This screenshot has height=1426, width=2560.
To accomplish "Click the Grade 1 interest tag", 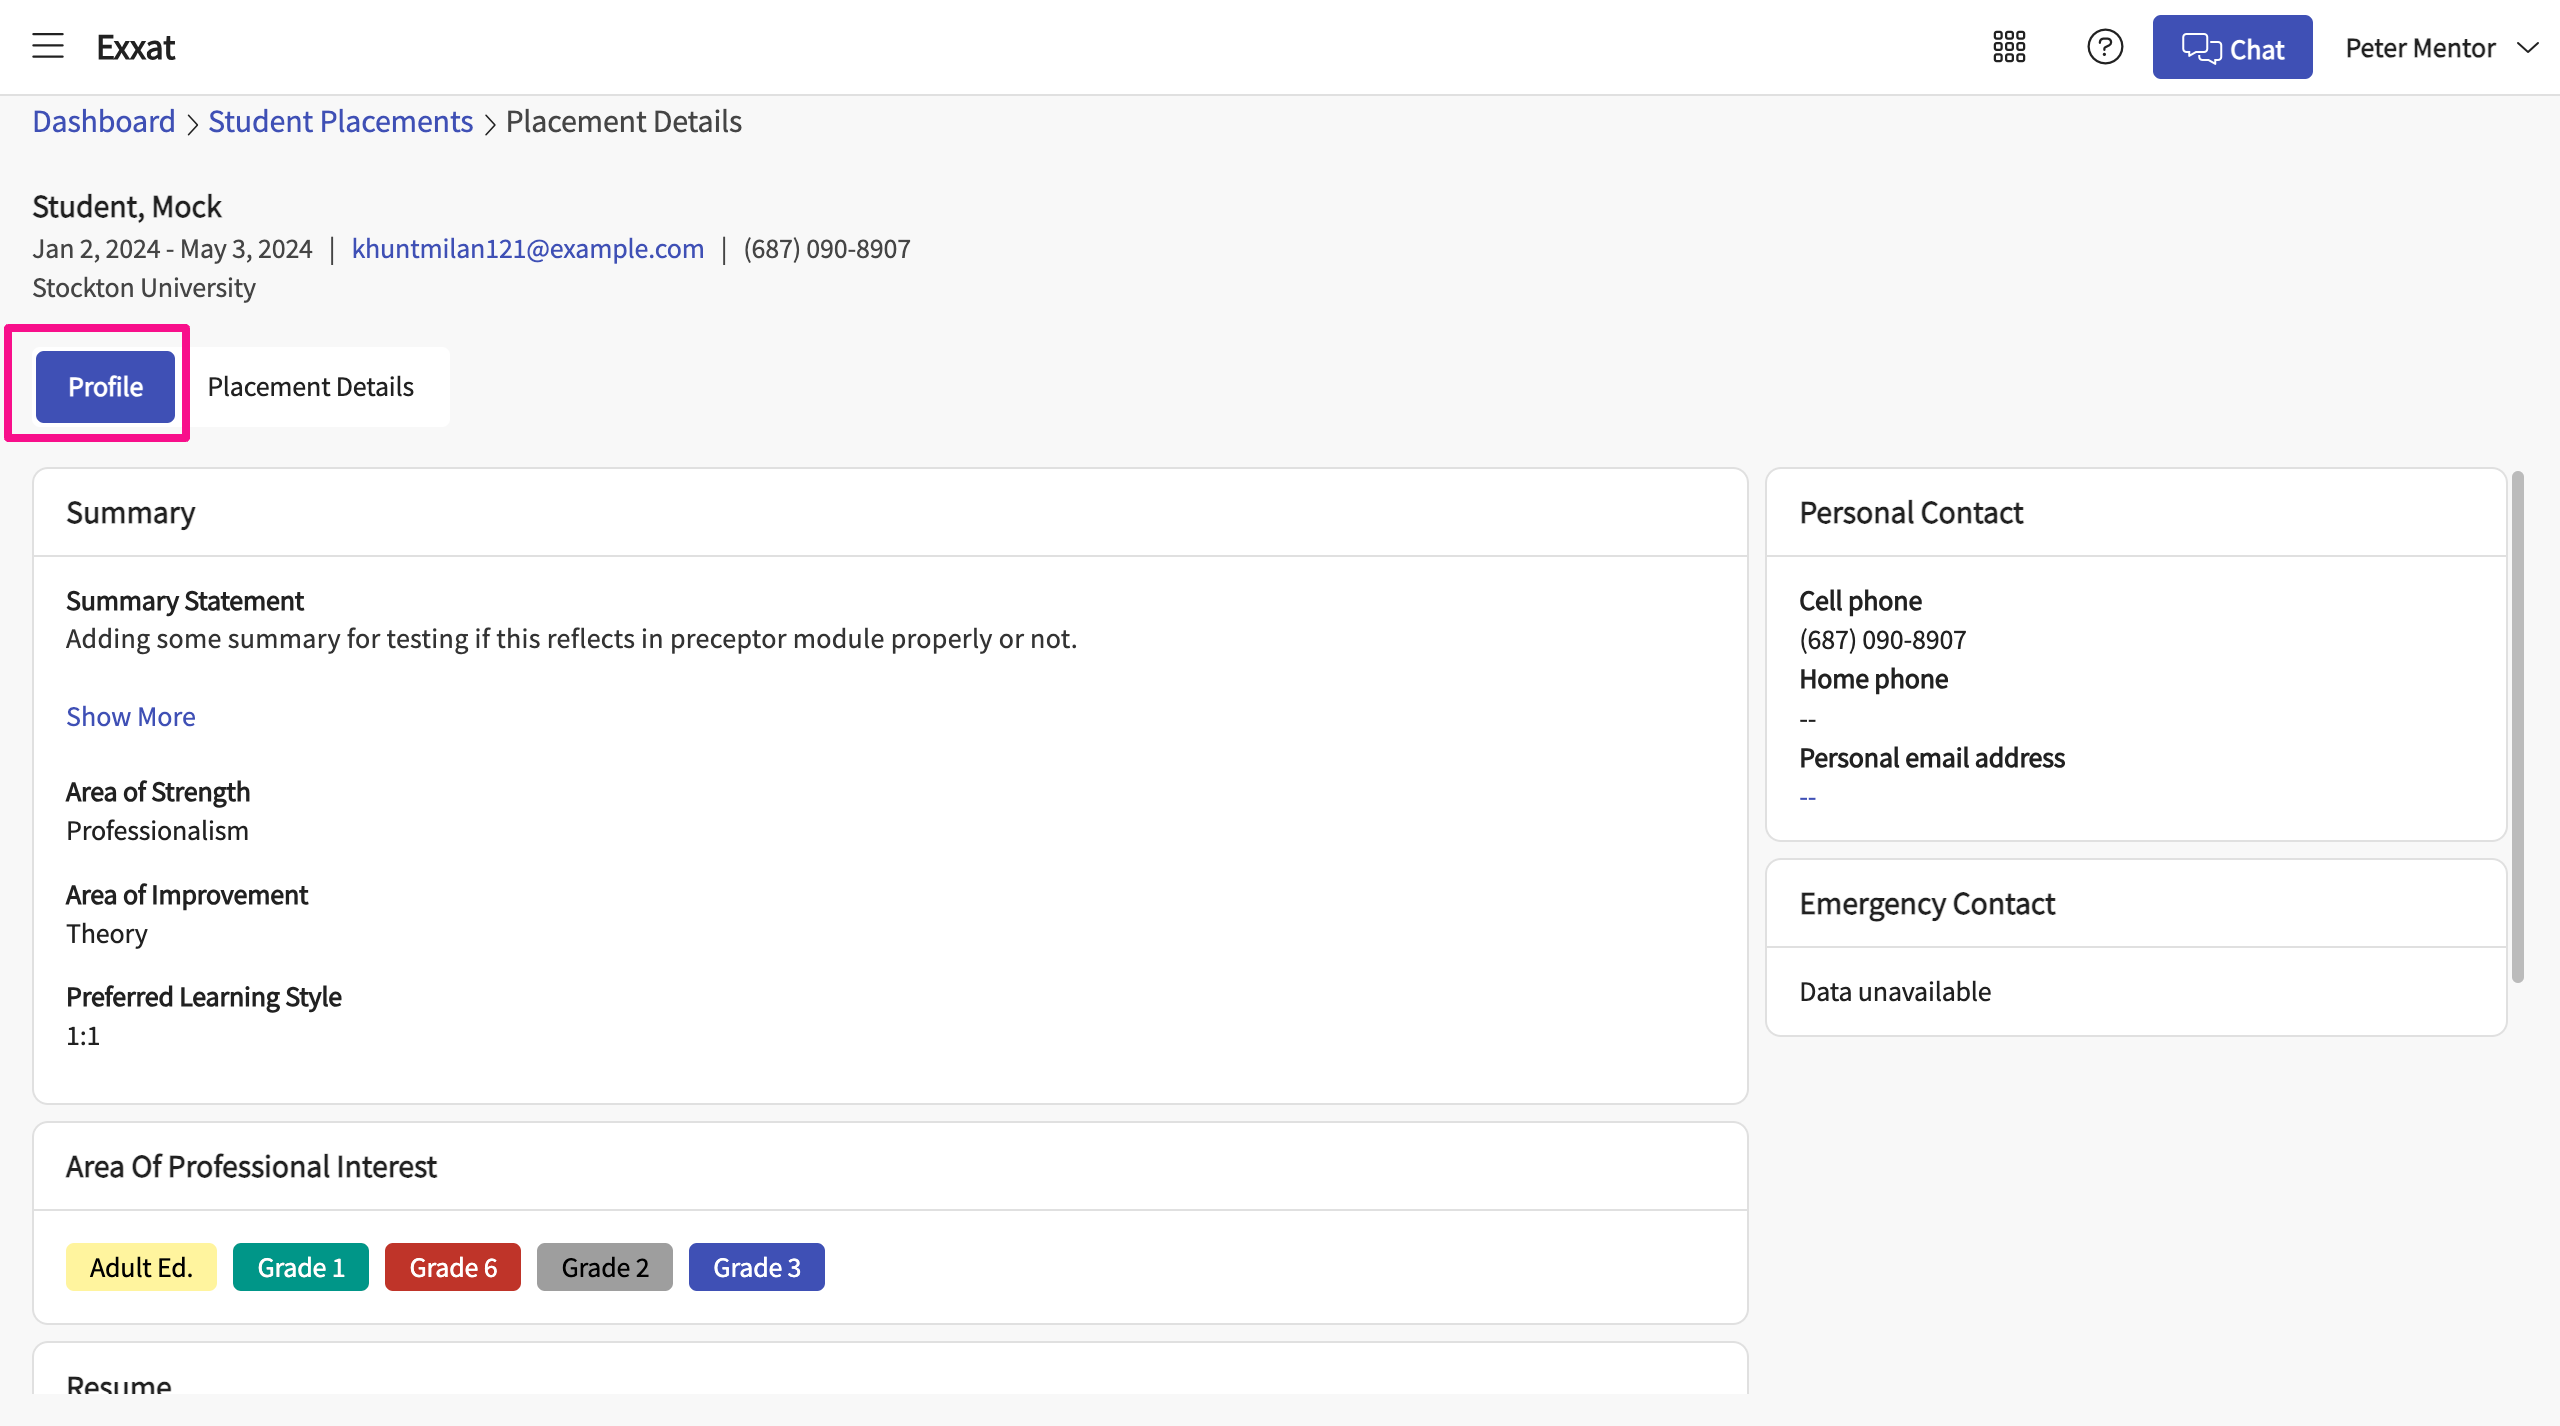I will coord(301,1267).
